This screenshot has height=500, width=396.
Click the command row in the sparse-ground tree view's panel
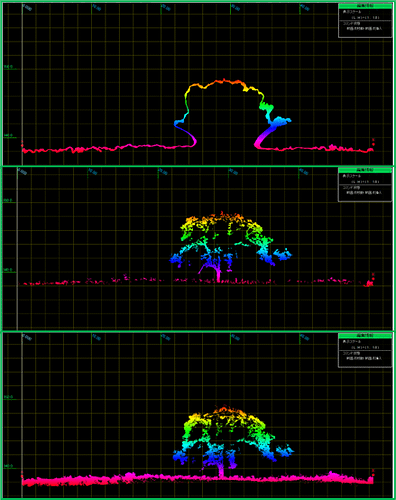coord(365,190)
